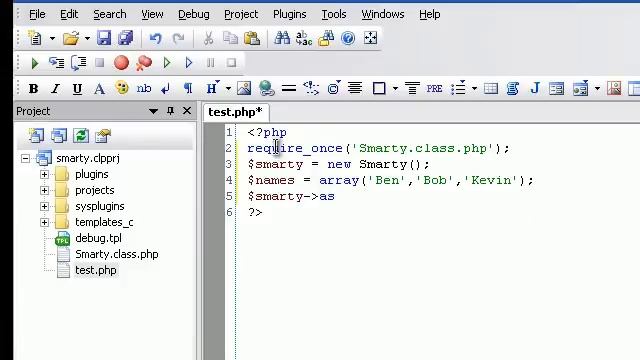The image size is (640, 360).
Task: Click the Pause debug icon
Action: coord(210,63)
